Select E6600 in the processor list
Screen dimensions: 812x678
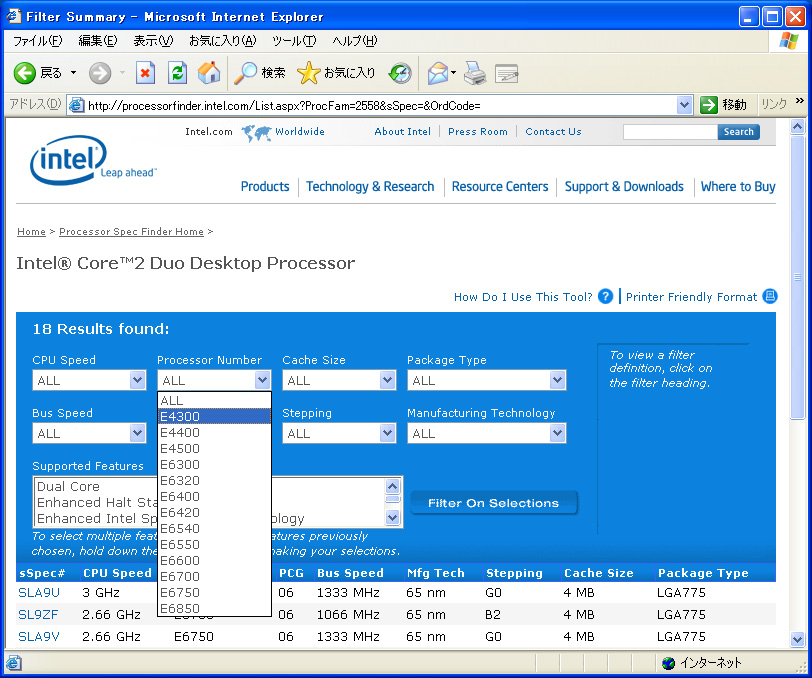click(214, 560)
